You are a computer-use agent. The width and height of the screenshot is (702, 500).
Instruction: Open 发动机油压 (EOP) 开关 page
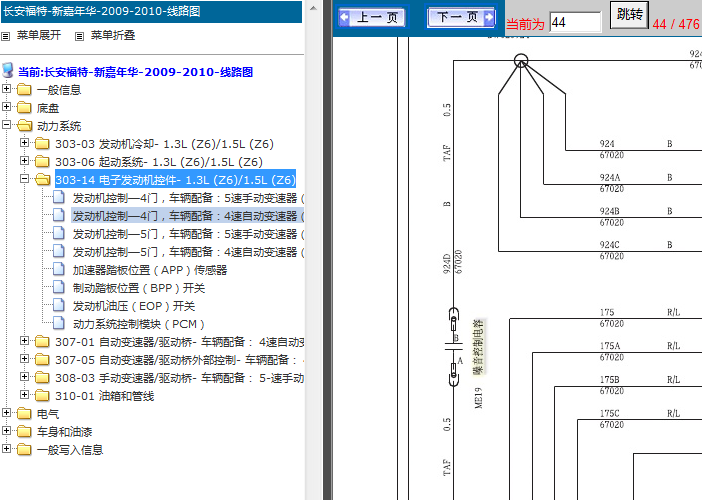point(134,306)
